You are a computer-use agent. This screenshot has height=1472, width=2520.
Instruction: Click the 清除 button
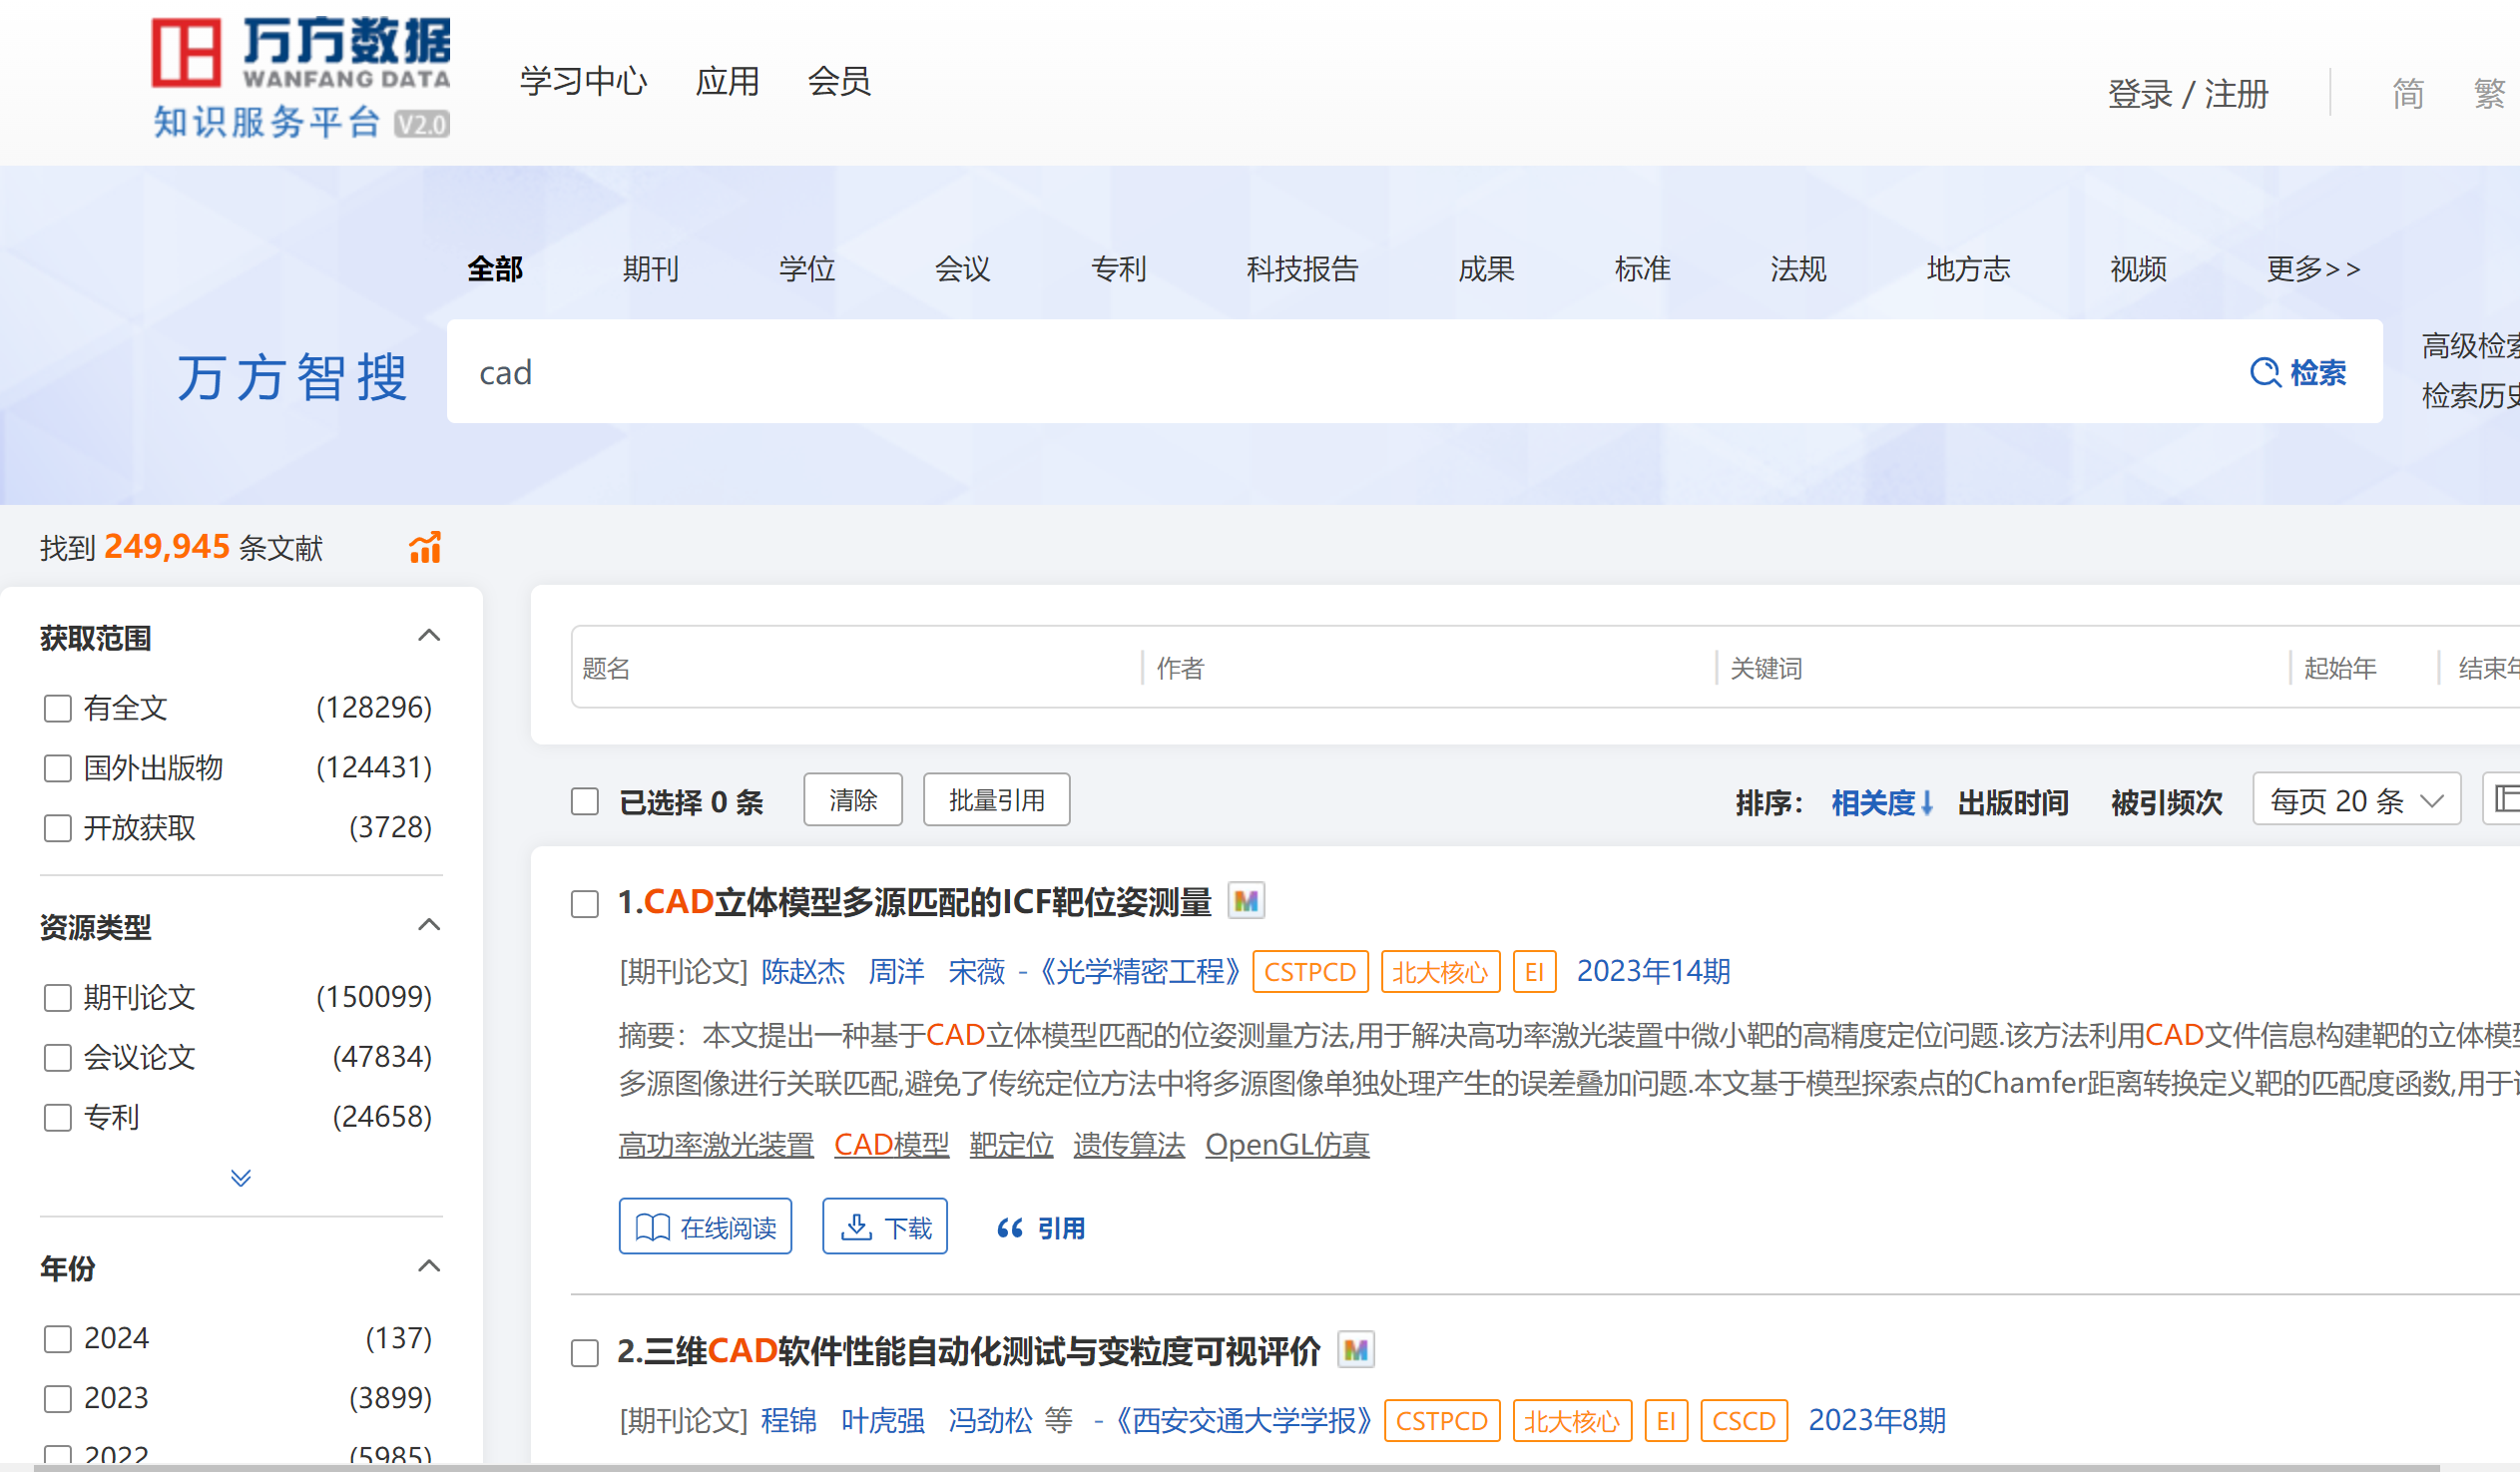point(853,799)
